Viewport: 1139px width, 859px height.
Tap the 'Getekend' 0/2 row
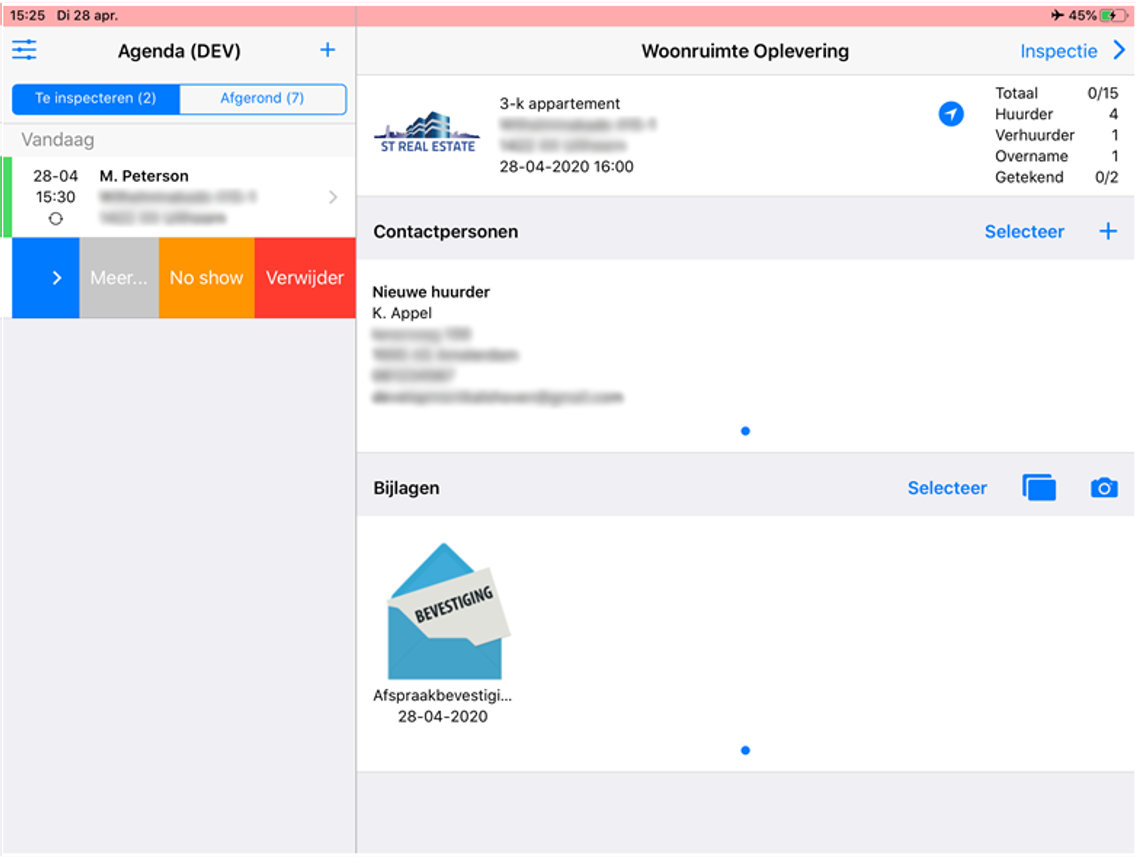1056,177
